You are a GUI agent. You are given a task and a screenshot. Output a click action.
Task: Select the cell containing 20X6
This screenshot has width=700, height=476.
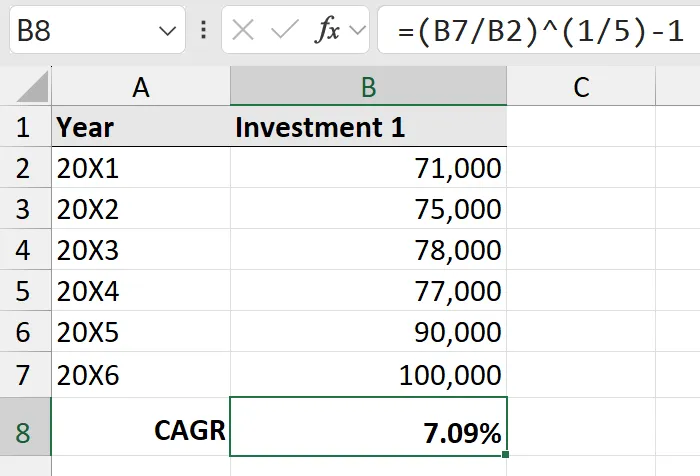click(141, 375)
